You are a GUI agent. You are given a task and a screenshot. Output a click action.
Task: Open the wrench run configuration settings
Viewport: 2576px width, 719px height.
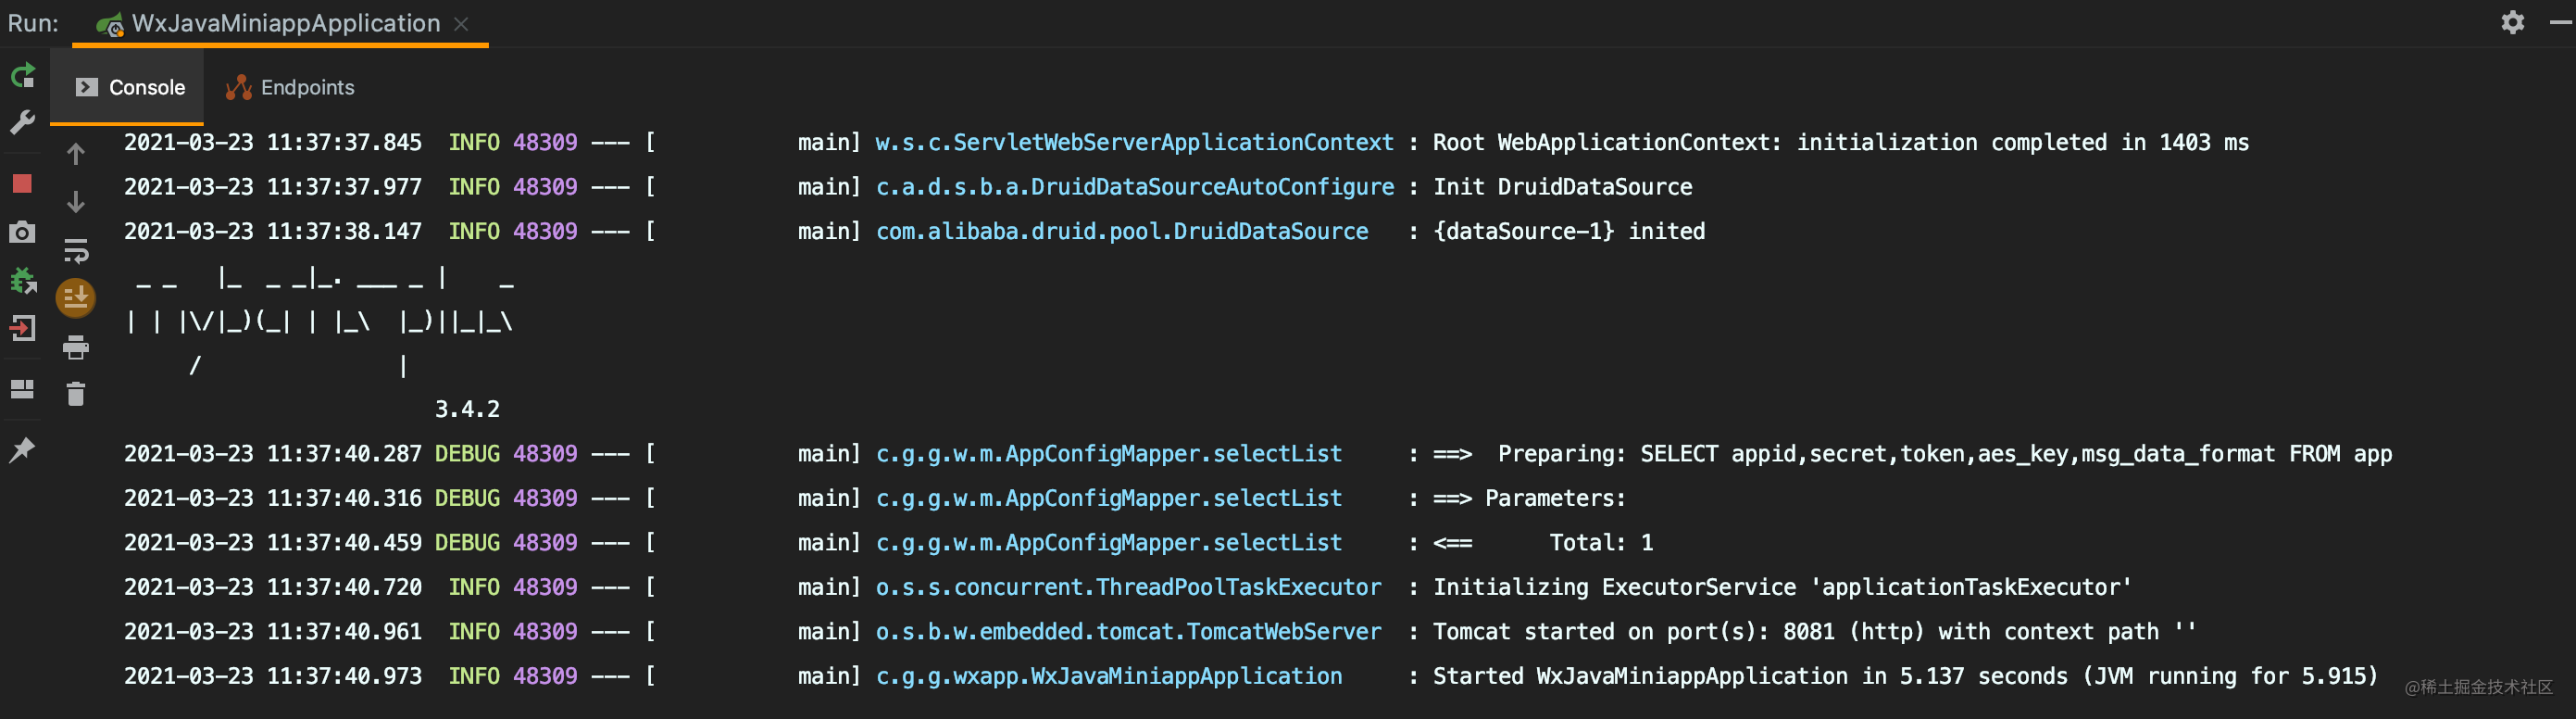22,122
